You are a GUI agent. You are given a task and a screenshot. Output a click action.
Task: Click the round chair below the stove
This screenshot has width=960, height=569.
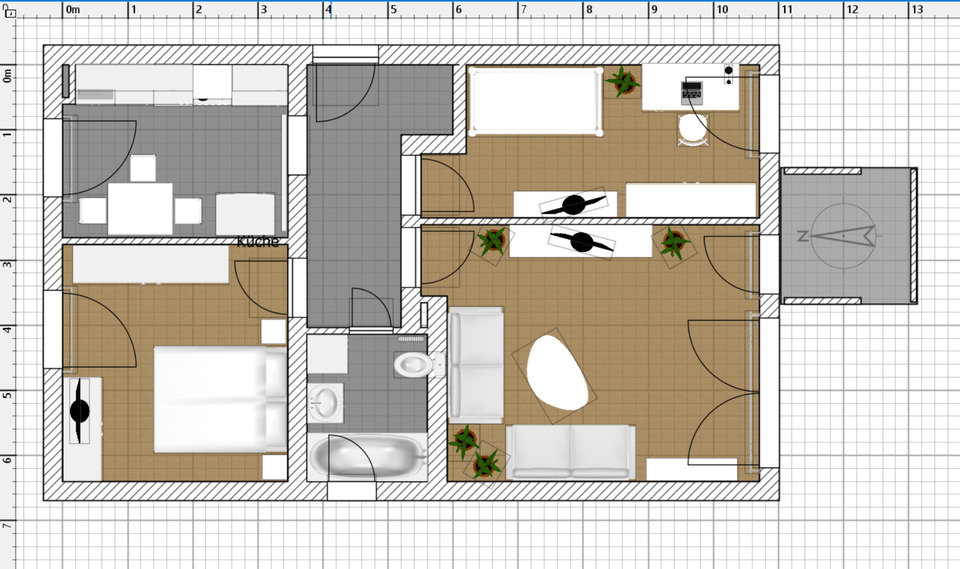(692, 129)
